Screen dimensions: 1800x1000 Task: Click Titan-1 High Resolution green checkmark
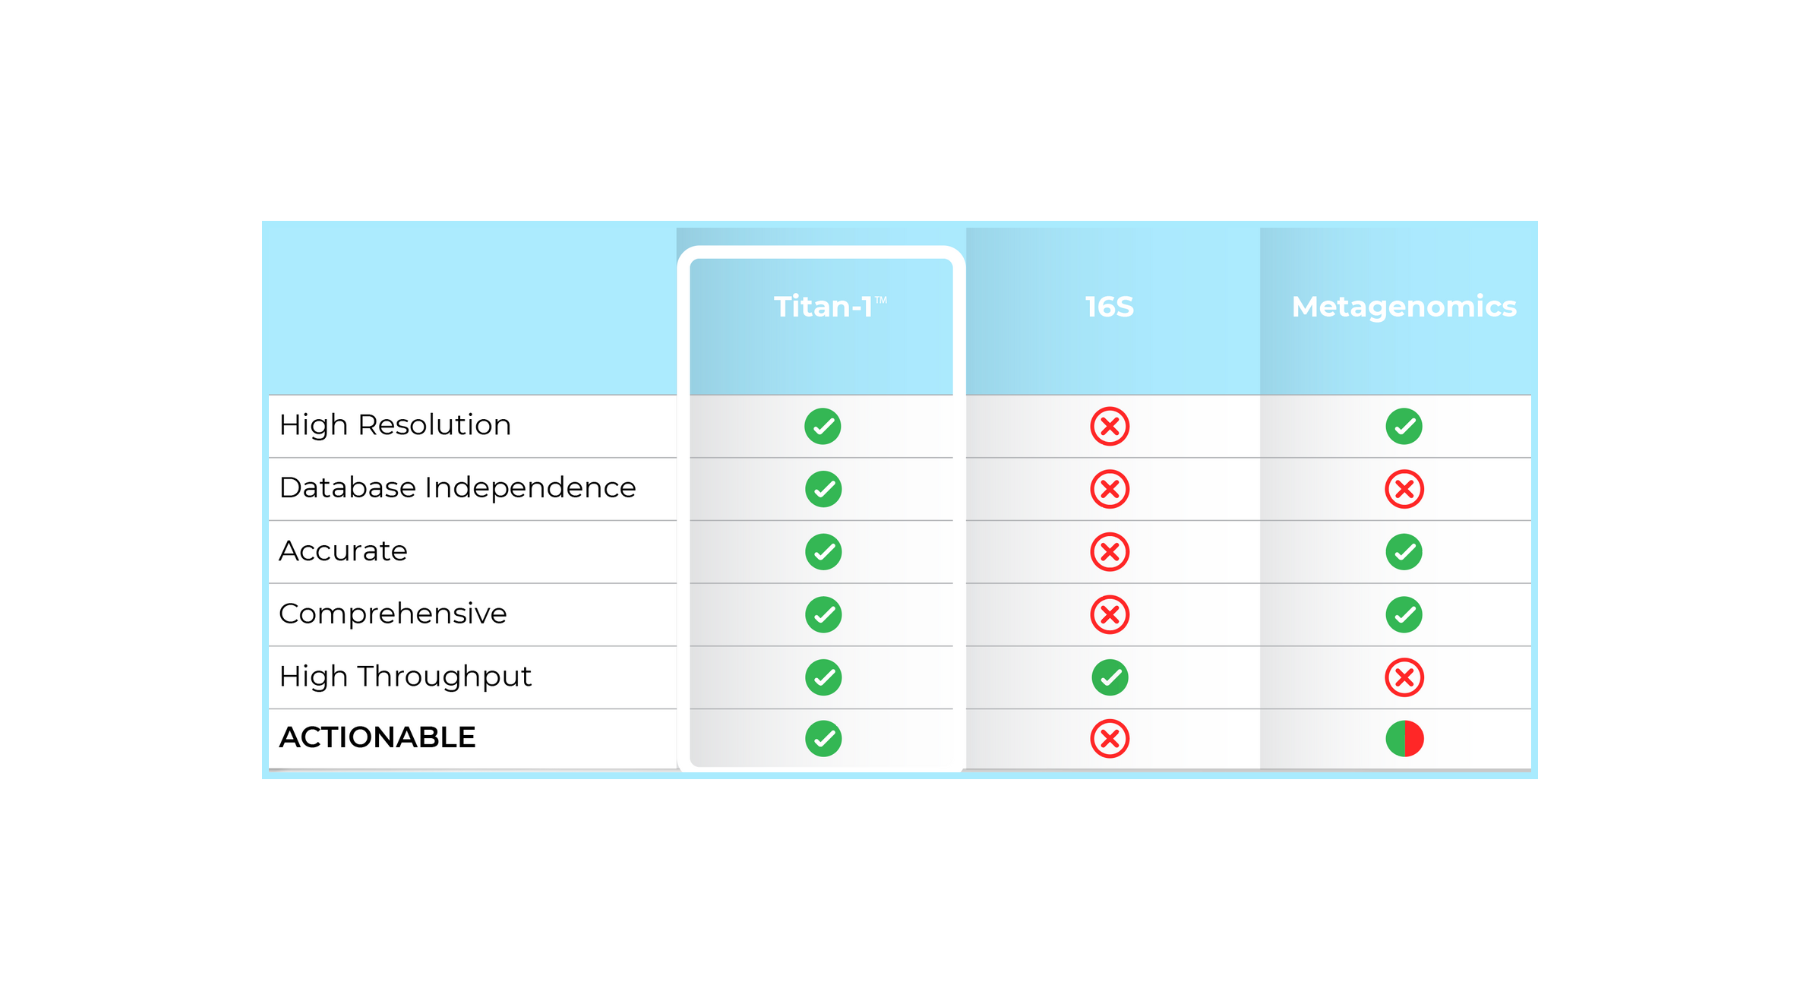(x=822, y=426)
